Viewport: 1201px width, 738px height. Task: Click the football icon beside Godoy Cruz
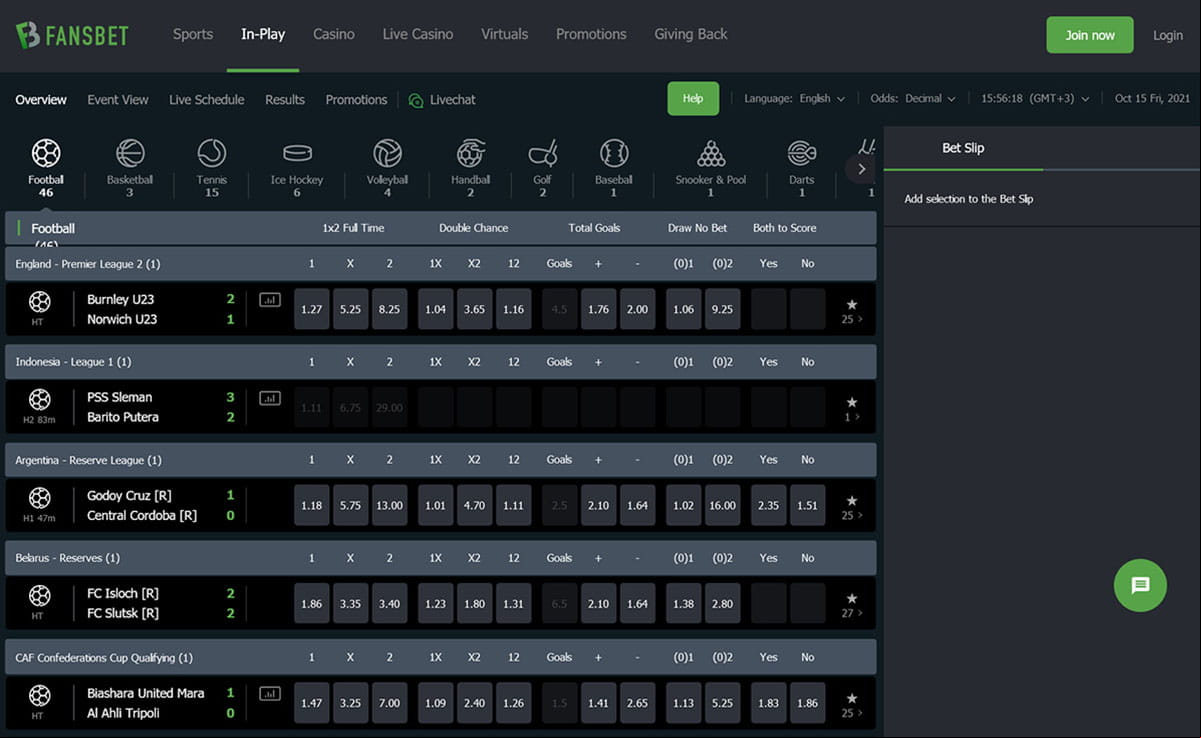point(39,497)
